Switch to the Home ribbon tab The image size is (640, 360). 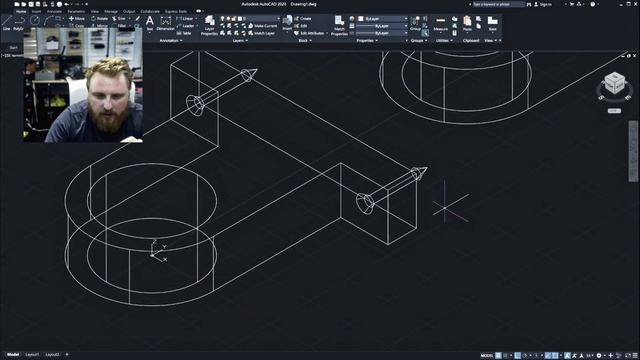click(x=20, y=11)
